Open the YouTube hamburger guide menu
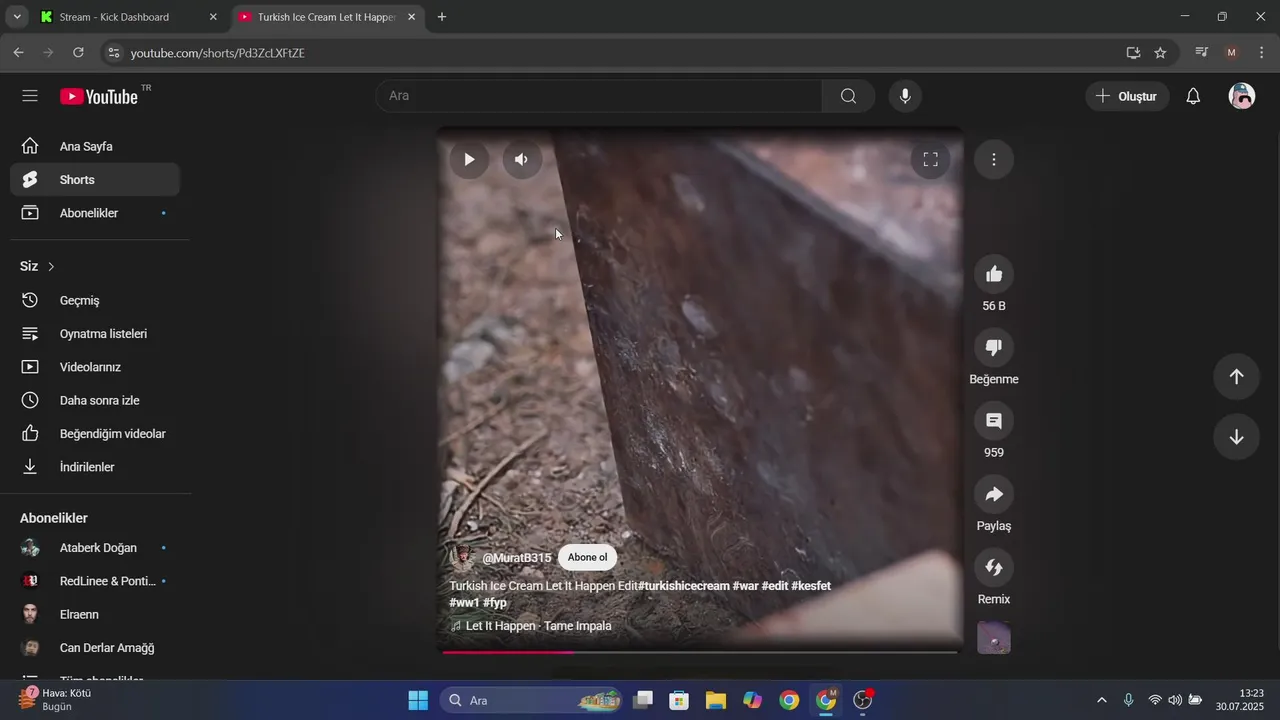This screenshot has width=1280, height=720. pyautogui.click(x=30, y=96)
